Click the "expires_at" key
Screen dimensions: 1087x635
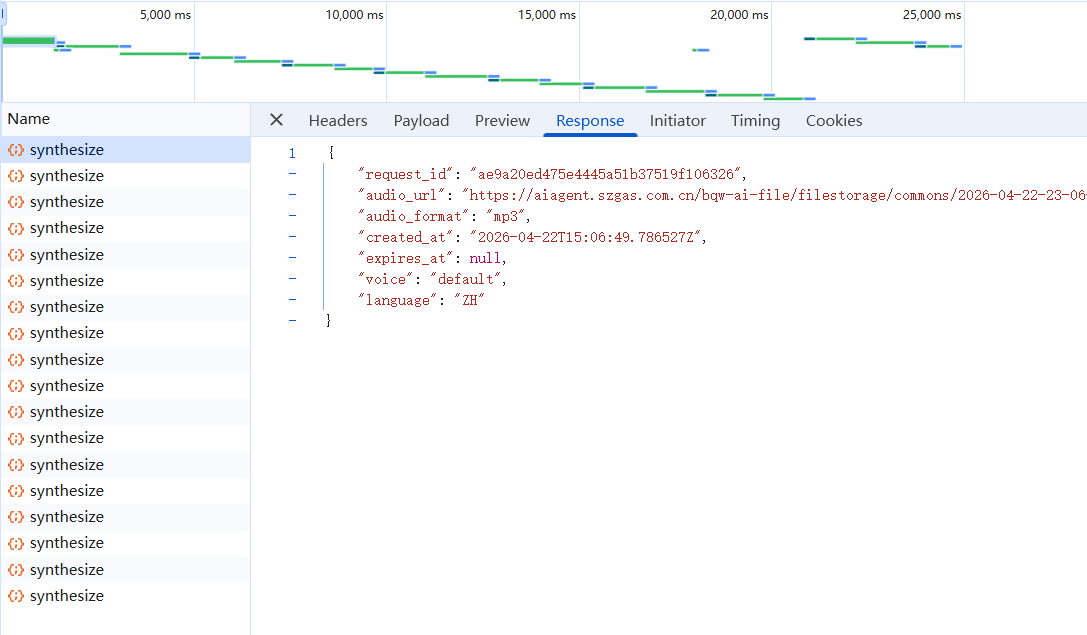406,258
